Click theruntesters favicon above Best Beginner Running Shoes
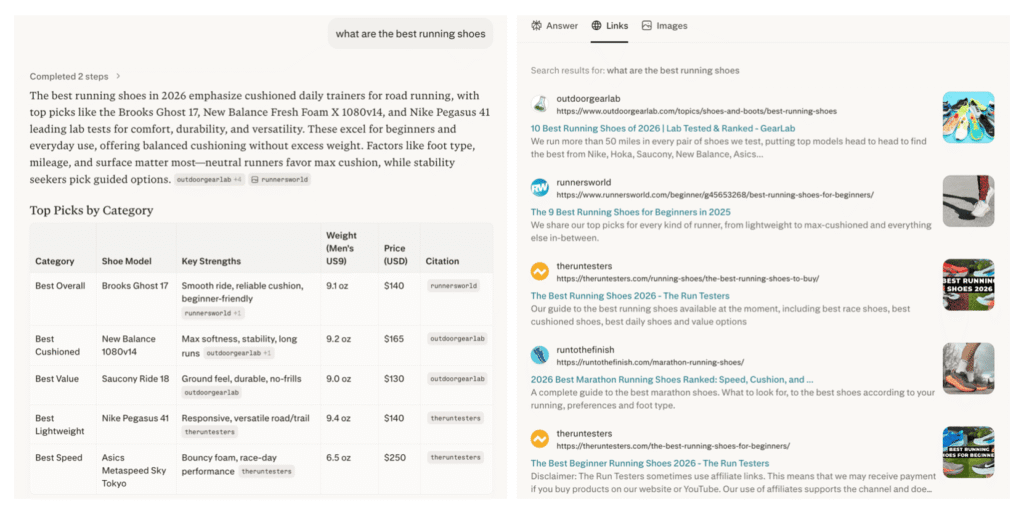 [539, 439]
